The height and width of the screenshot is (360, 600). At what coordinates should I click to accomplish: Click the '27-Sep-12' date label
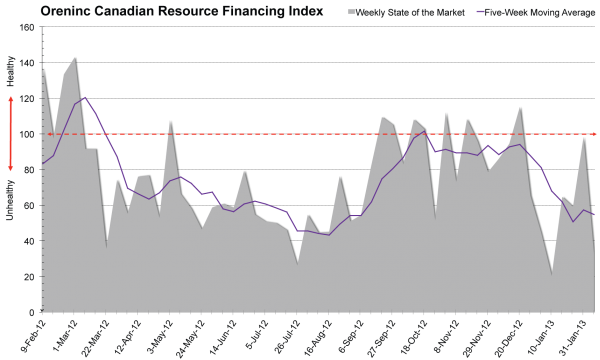click(x=382, y=338)
